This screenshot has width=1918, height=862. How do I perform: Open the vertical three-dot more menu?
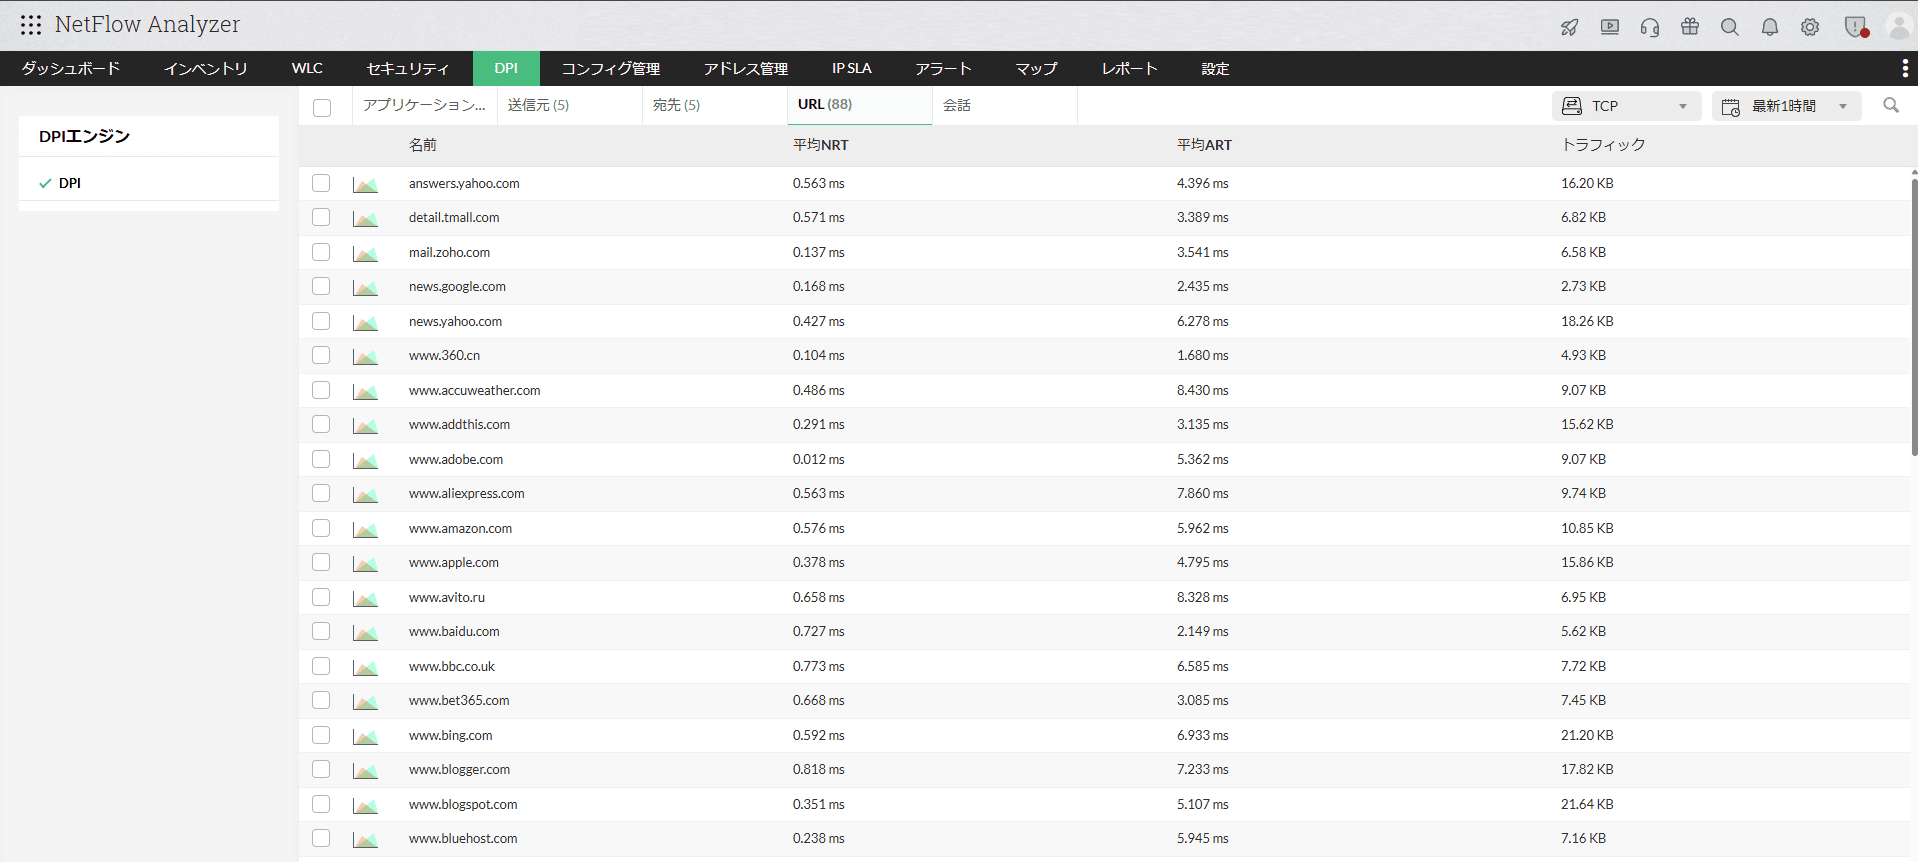coord(1904,68)
